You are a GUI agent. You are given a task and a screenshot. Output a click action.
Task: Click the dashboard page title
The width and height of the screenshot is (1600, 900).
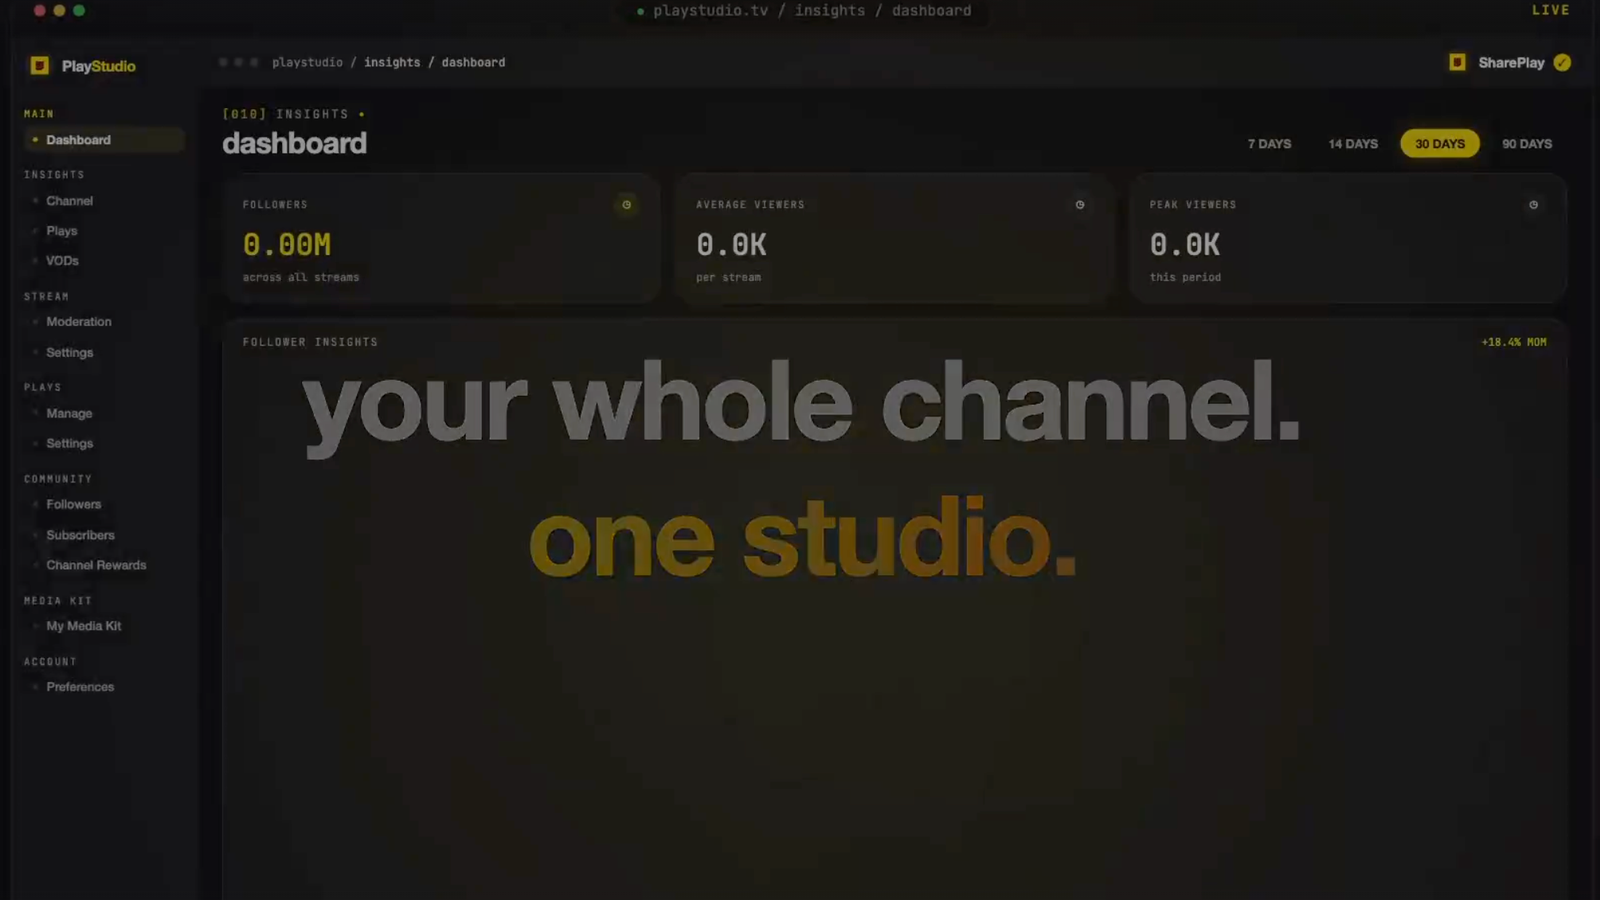[x=294, y=143]
